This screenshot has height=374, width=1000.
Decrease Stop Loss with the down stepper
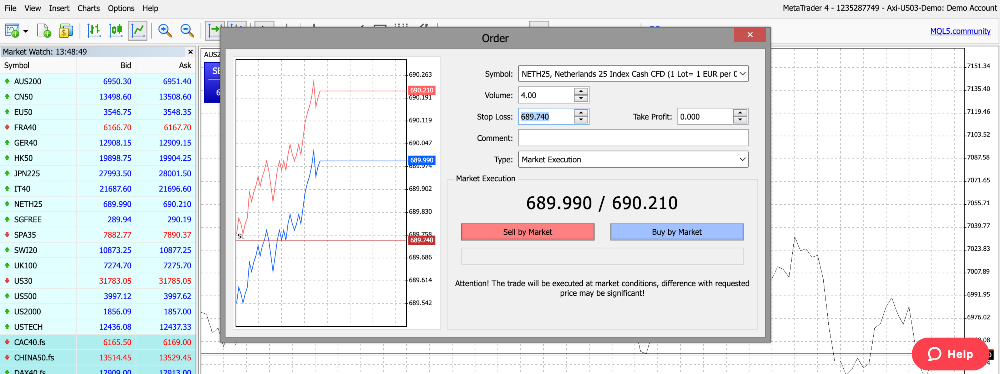581,120
